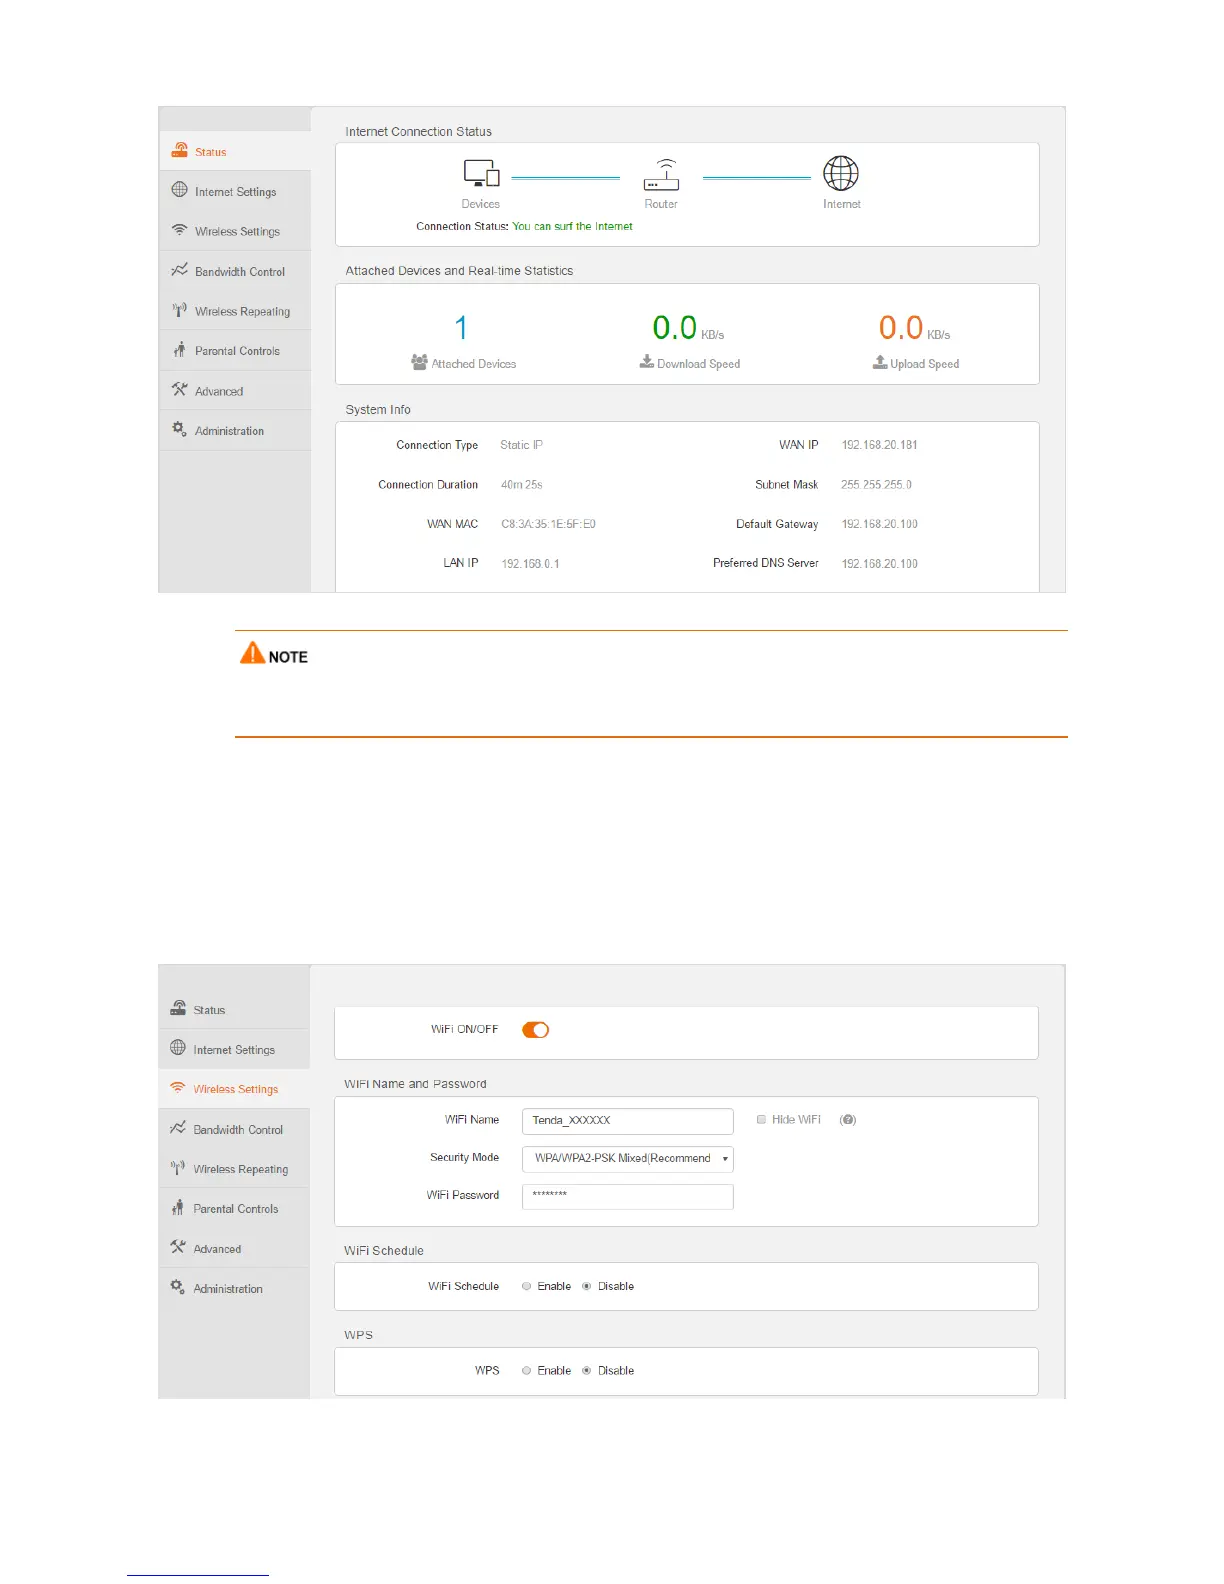This screenshot has height=1584, width=1224.
Task: Click inside the WiFi Name field
Action: [x=628, y=1121]
